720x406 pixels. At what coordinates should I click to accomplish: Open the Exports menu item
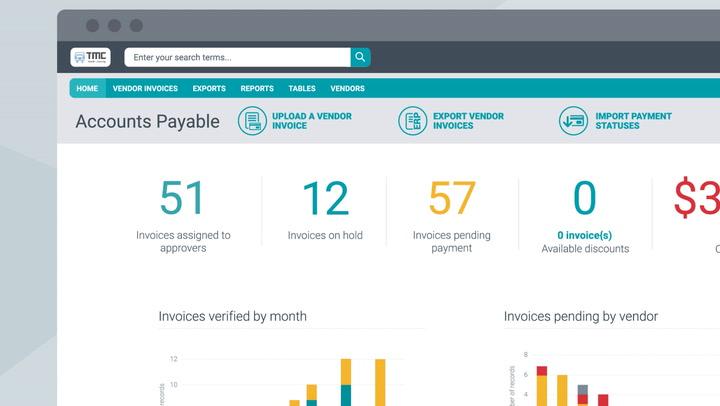coord(209,88)
